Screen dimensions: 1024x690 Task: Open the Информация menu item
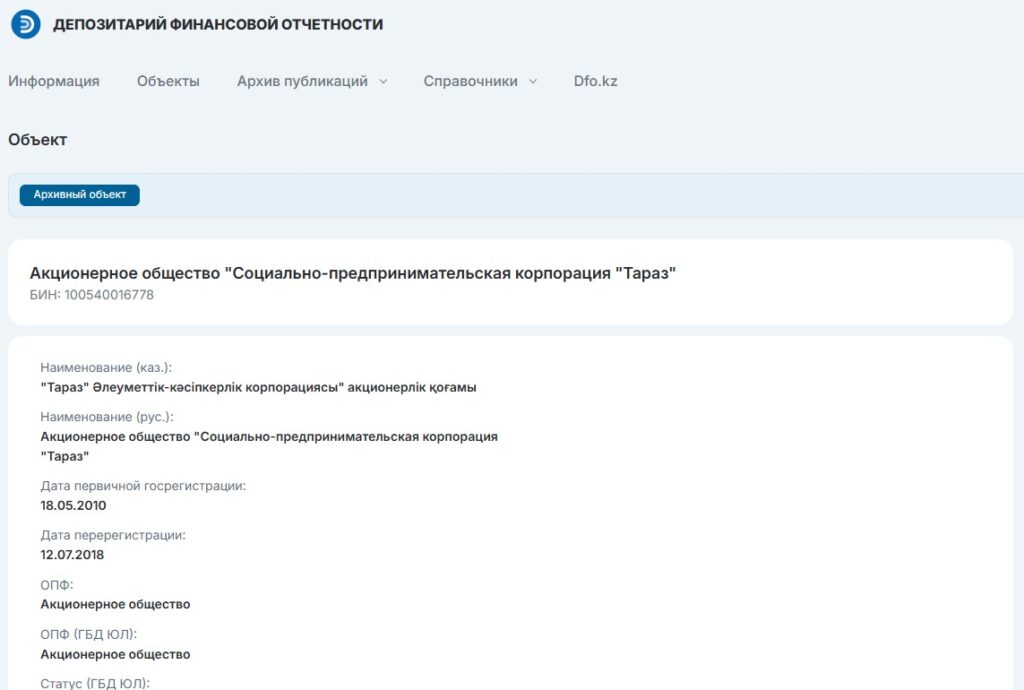[54, 81]
